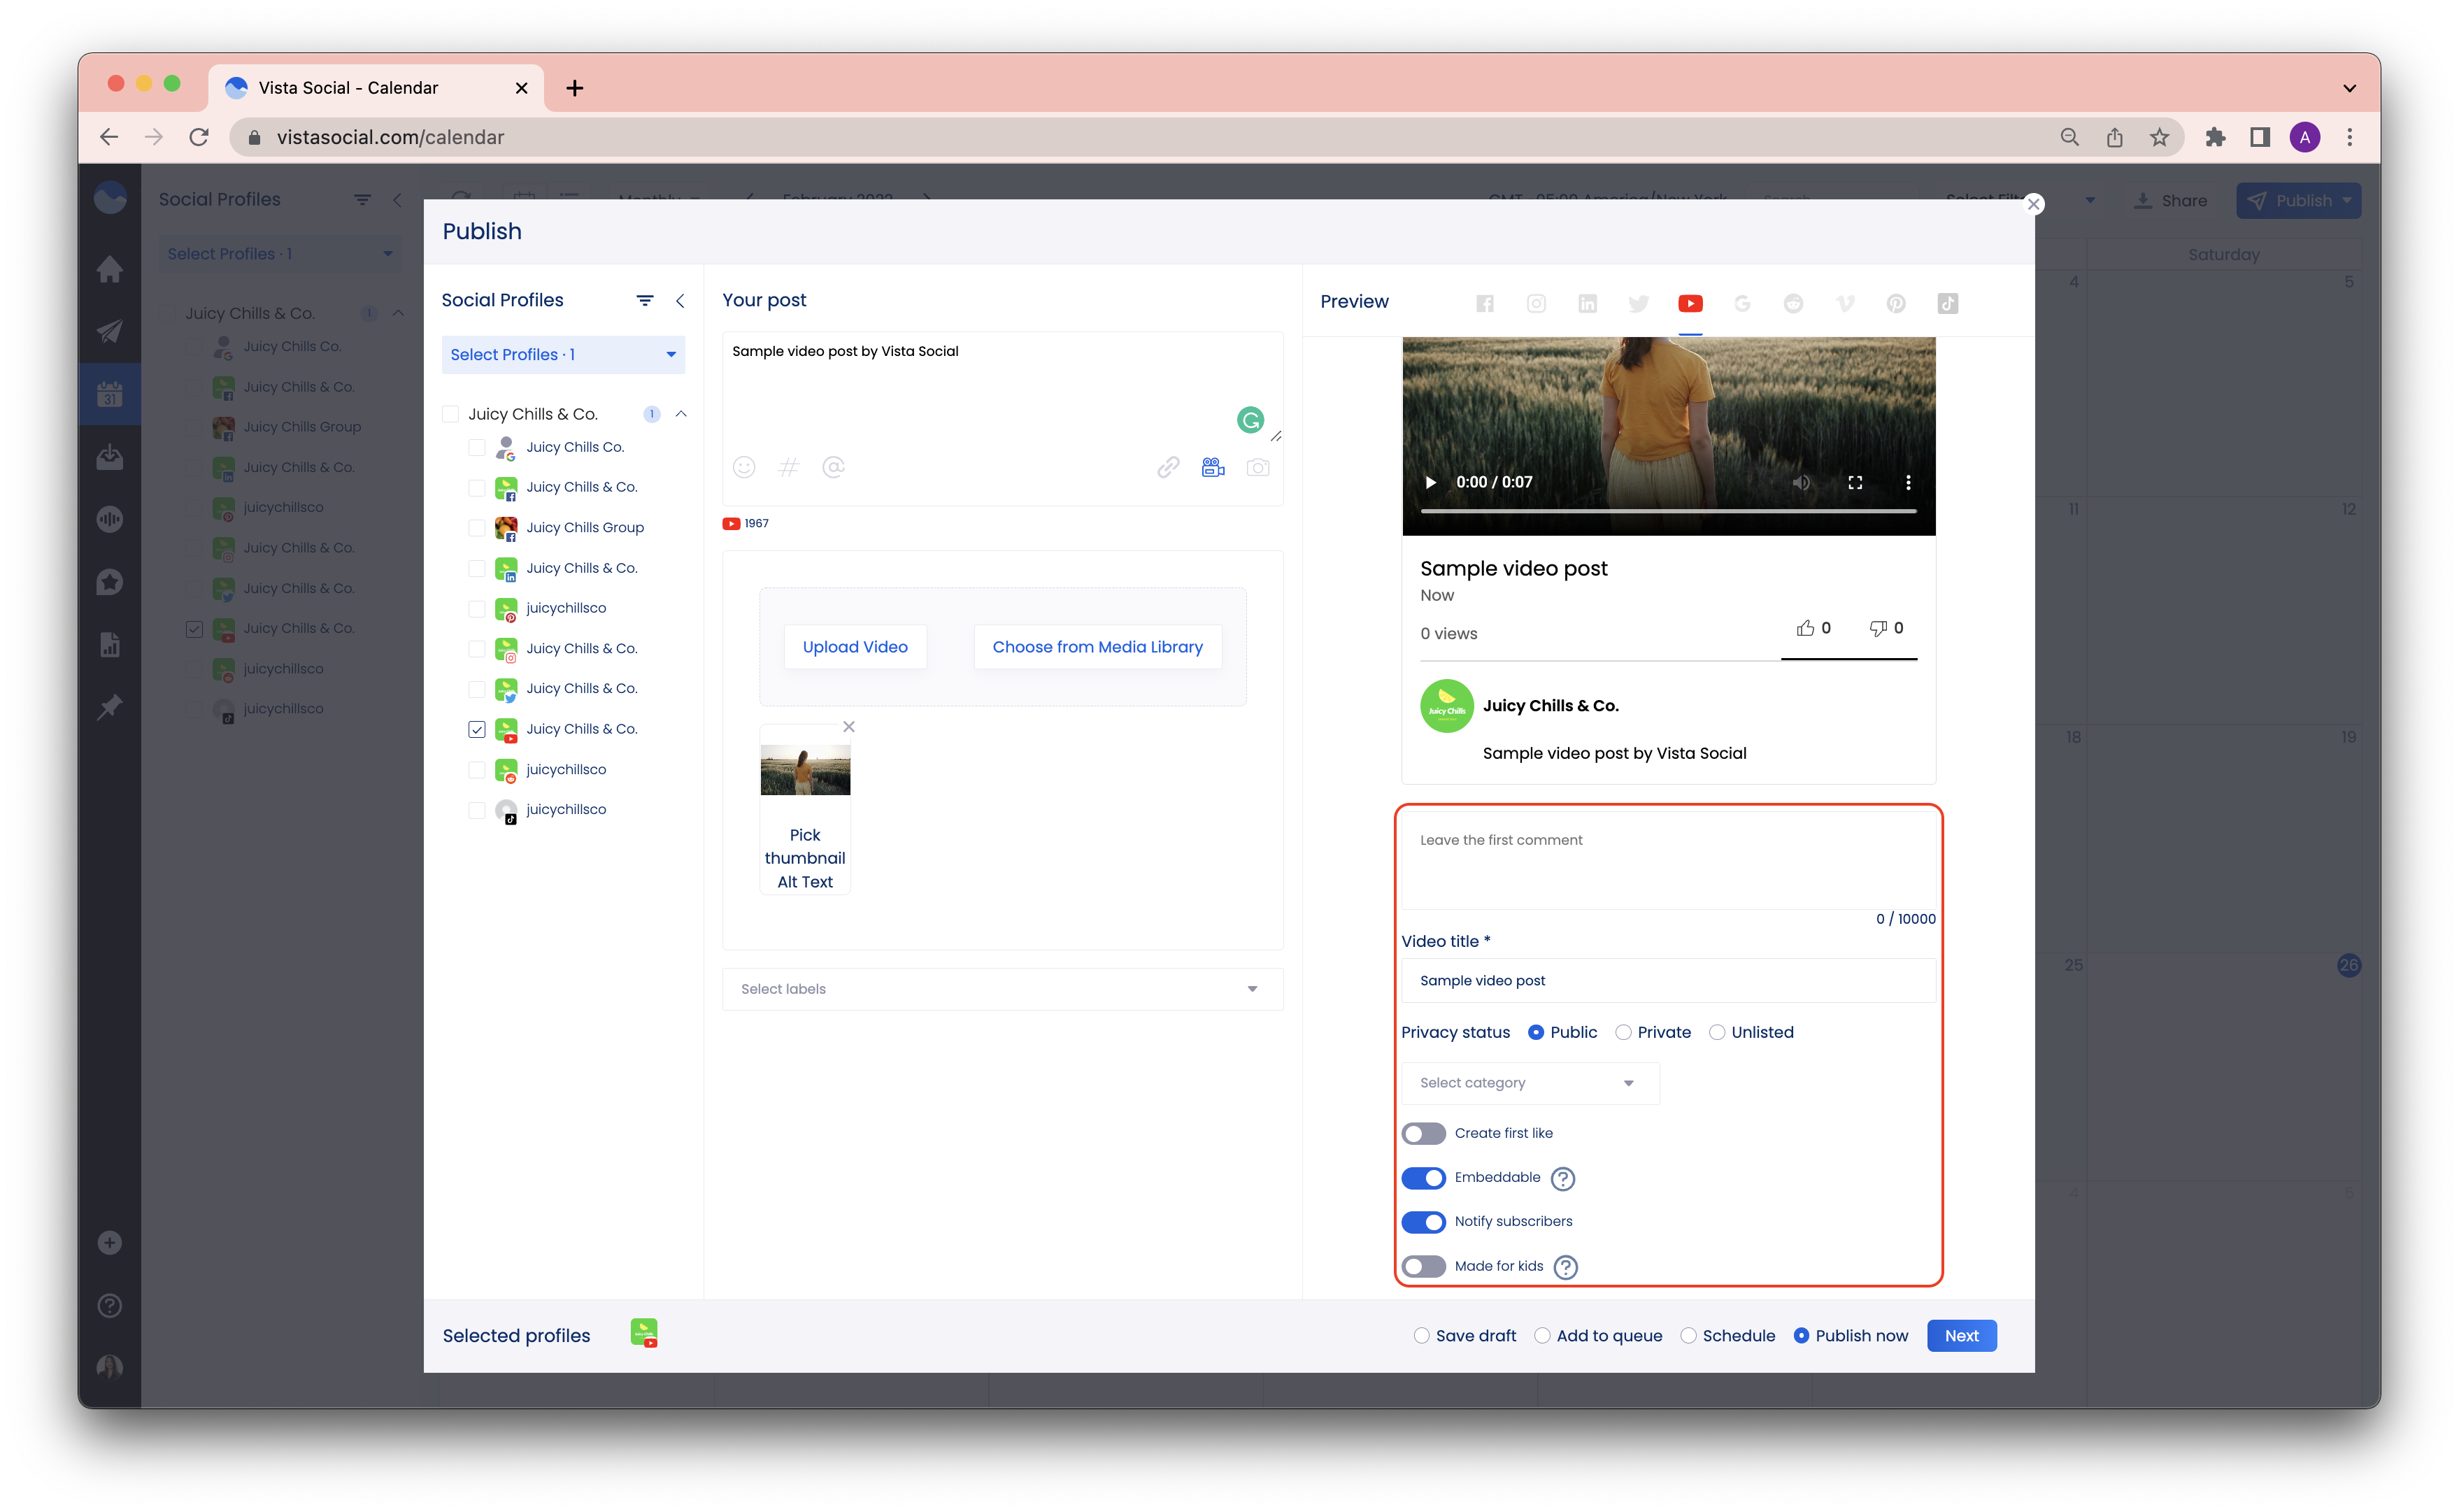Open the Publish button dropdown arrow

pos(2346,200)
